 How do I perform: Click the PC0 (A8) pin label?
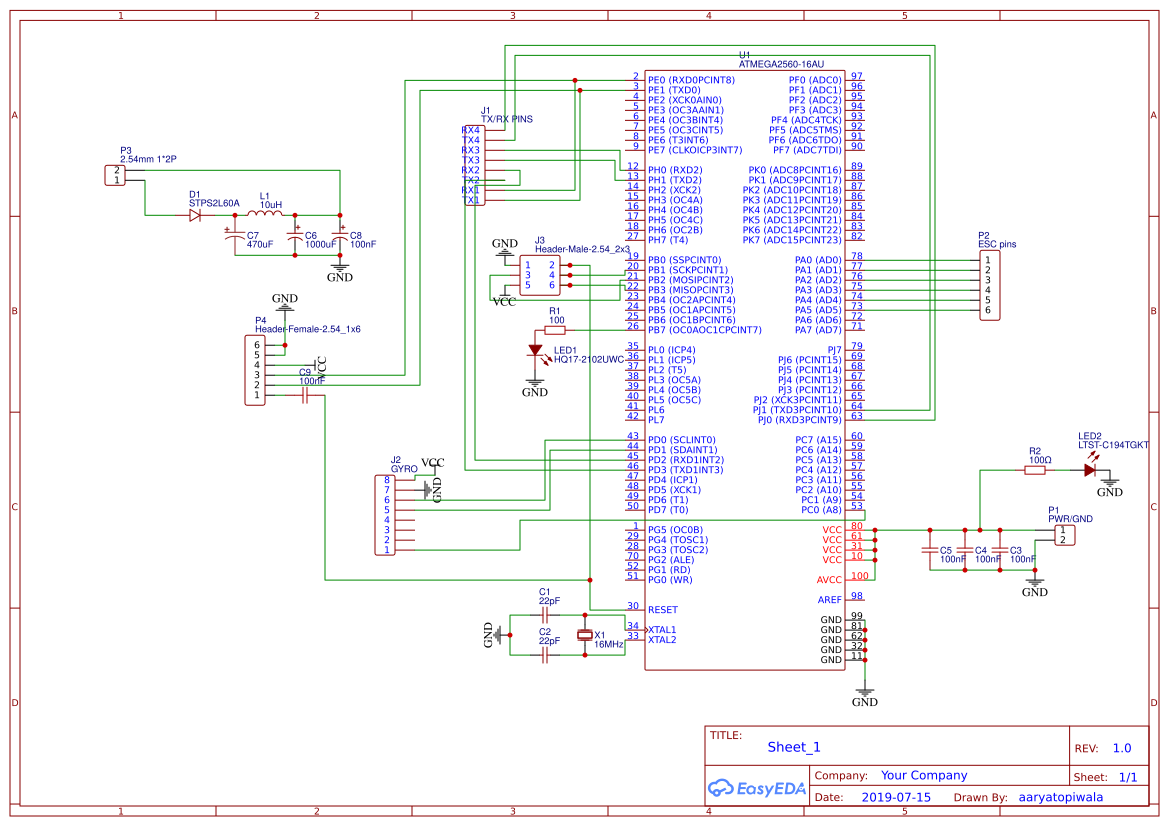click(822, 510)
